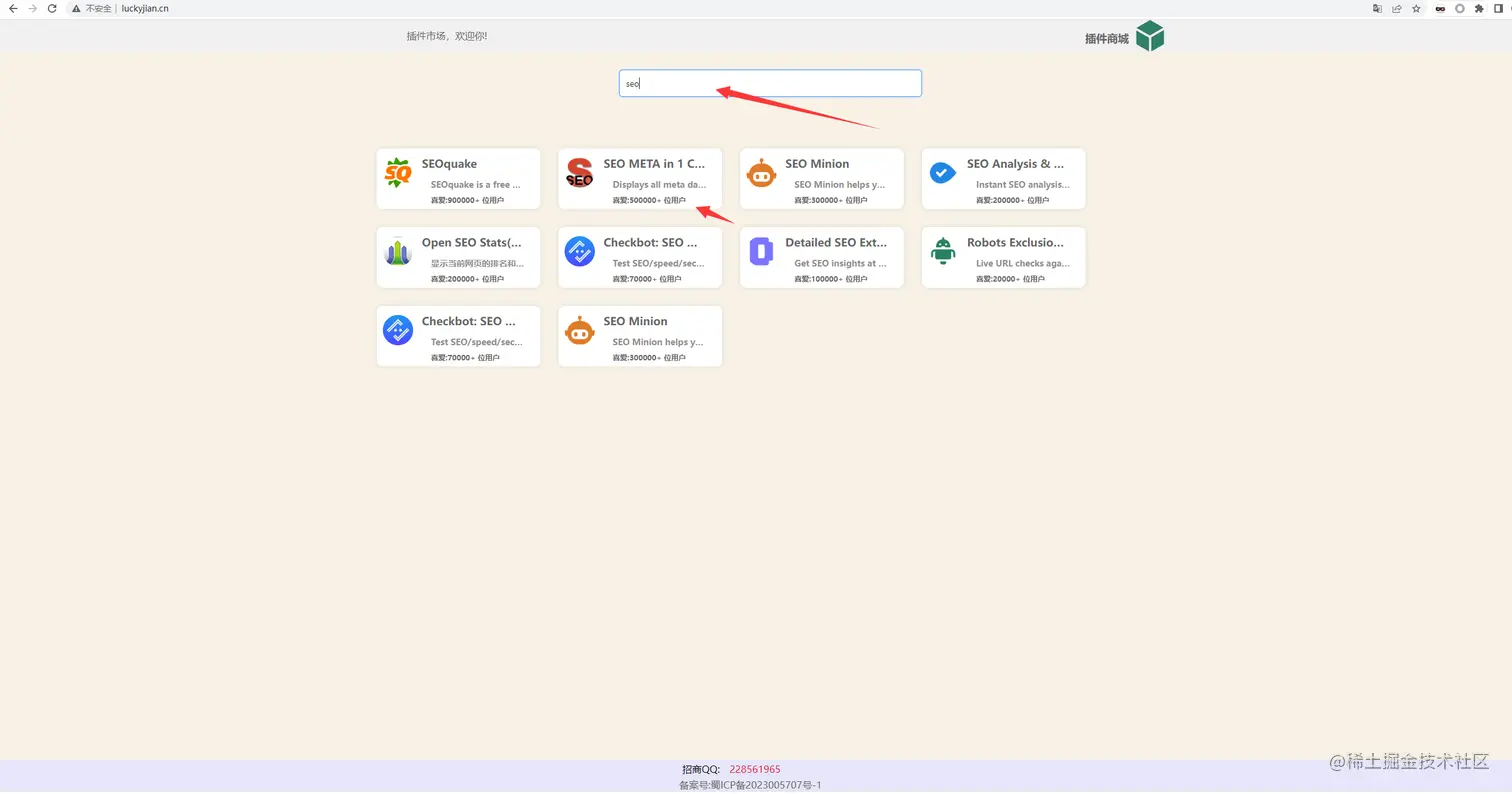Open the SEO Analysis & ... title

point(1015,164)
